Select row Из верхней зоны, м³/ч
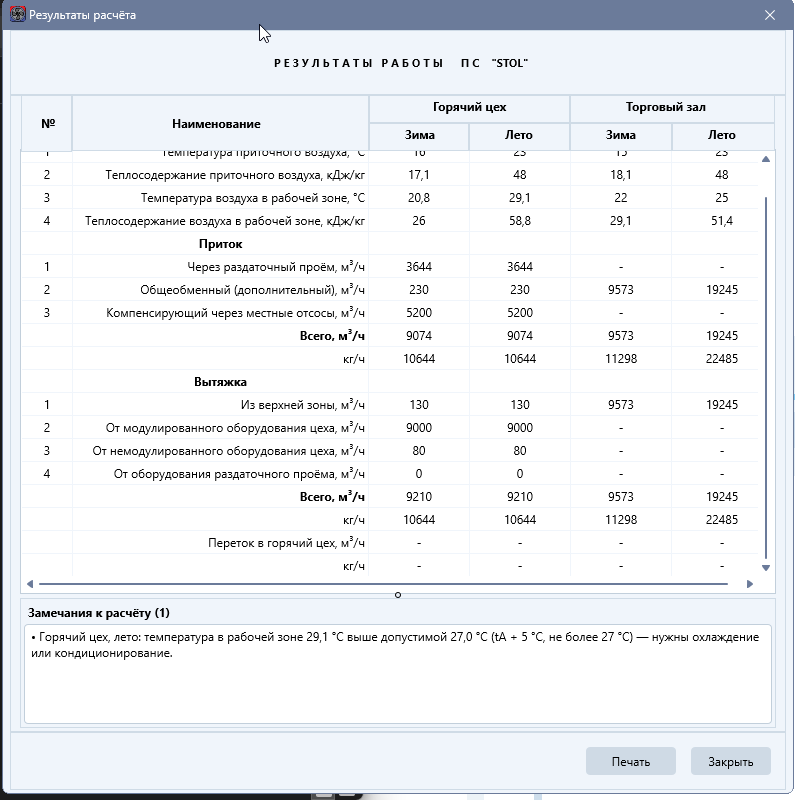Viewport: 795px width, 800px height. (x=389, y=405)
